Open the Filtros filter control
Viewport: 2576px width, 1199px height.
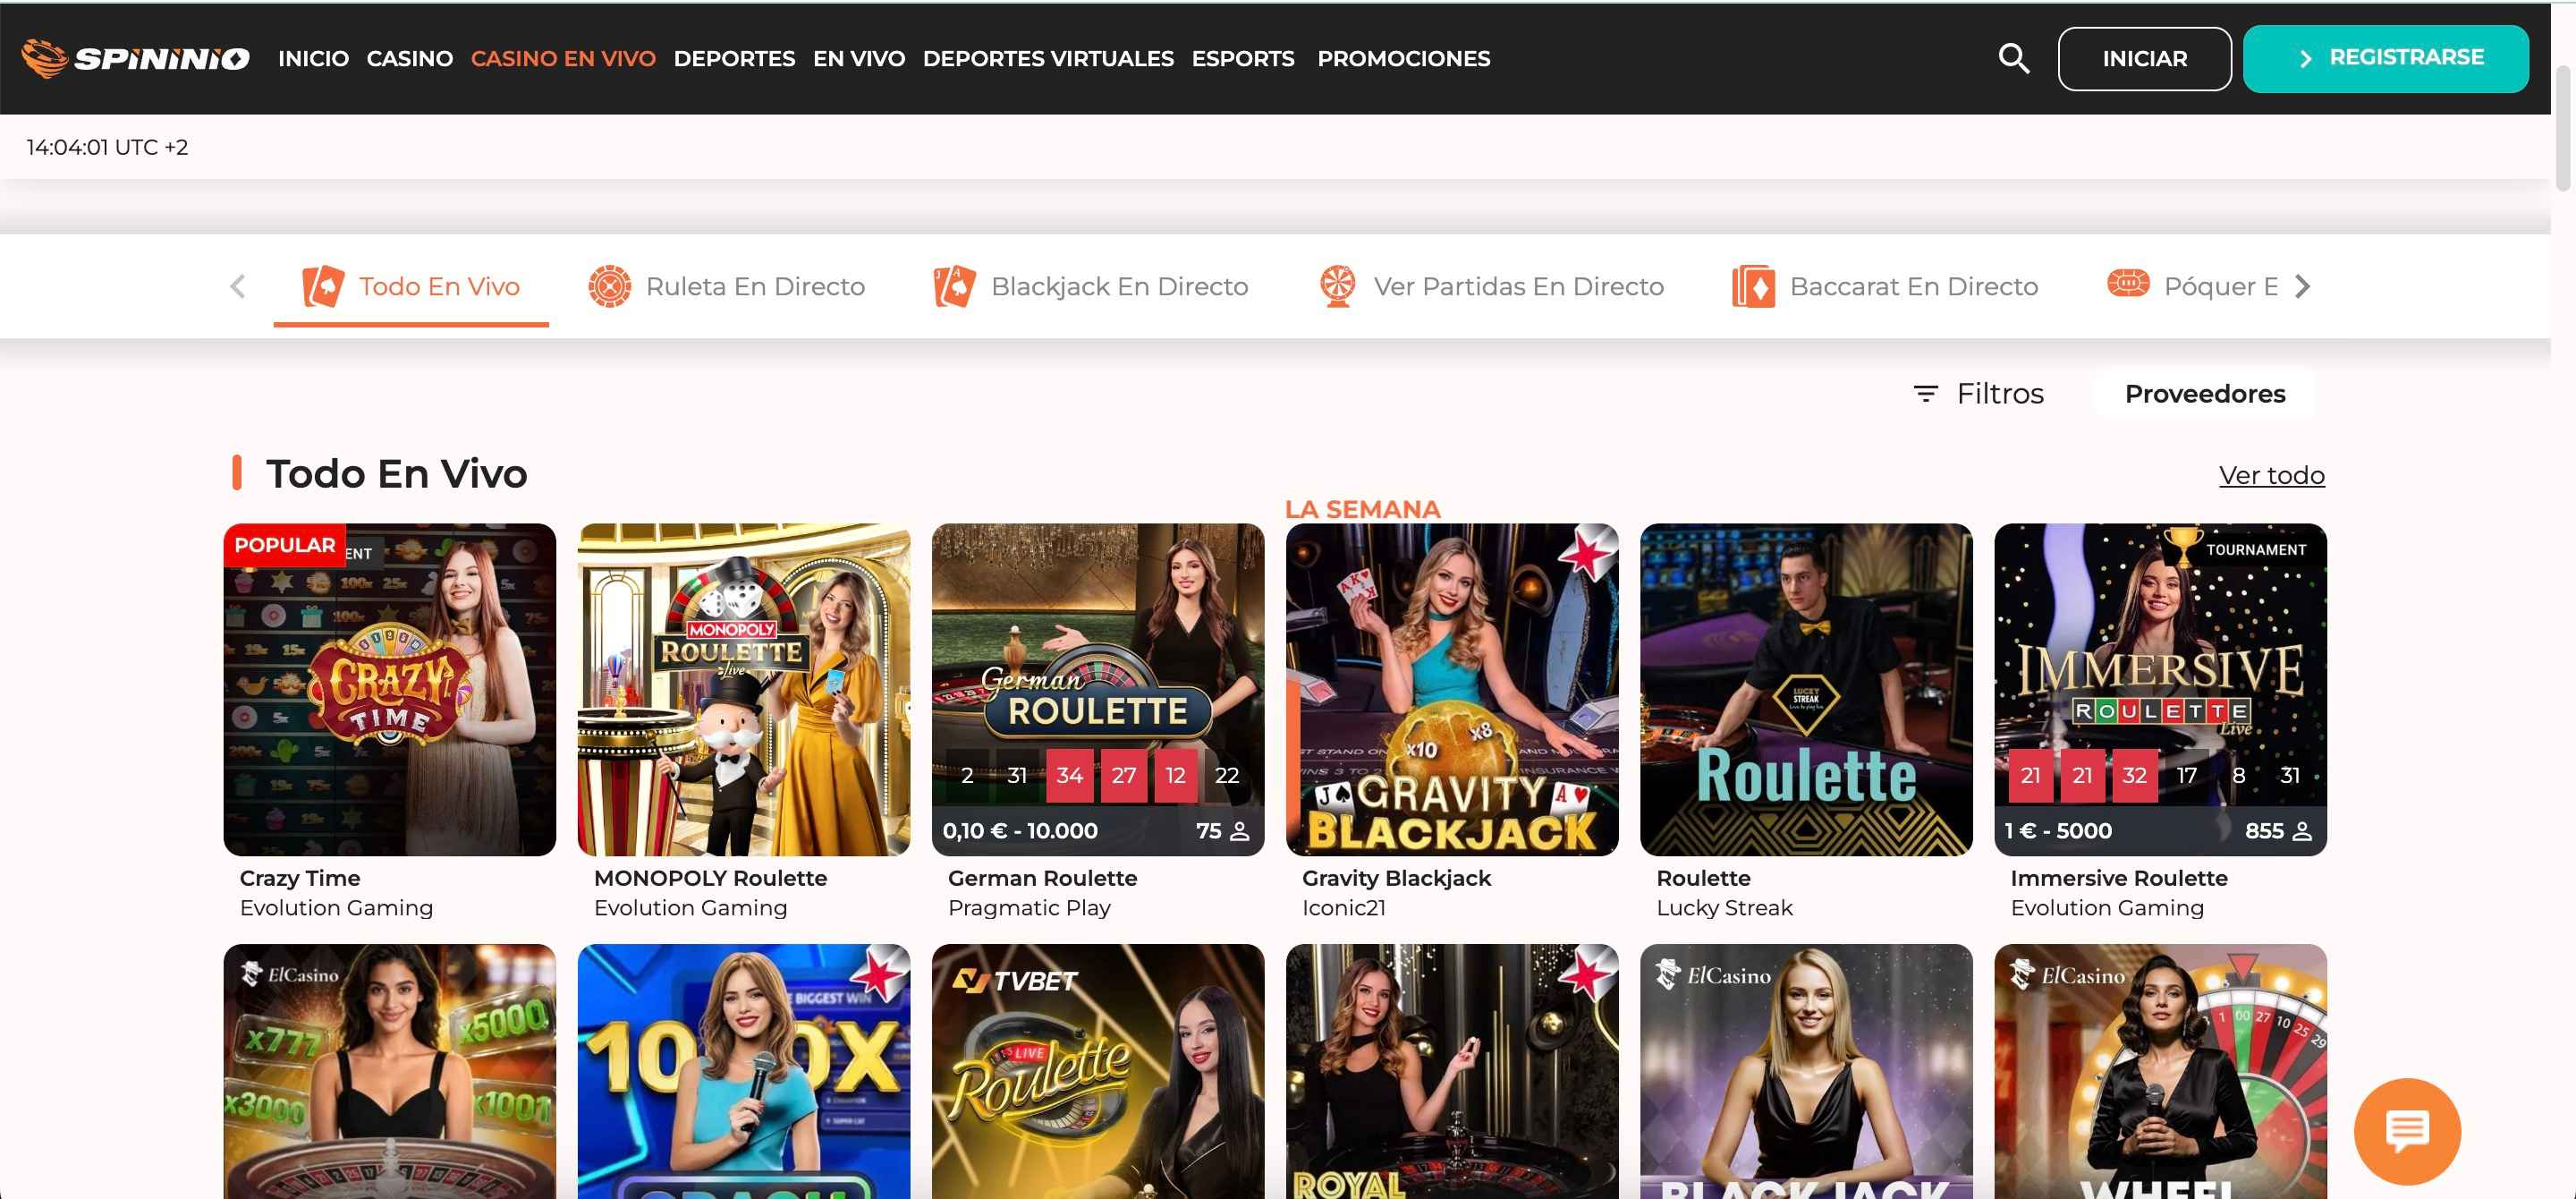point(1978,393)
